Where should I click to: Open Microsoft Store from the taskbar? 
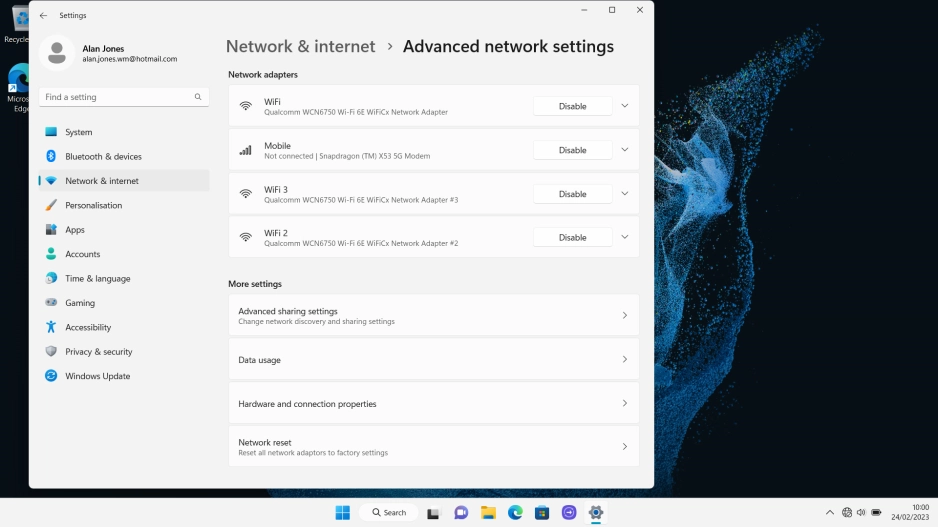pos(542,513)
